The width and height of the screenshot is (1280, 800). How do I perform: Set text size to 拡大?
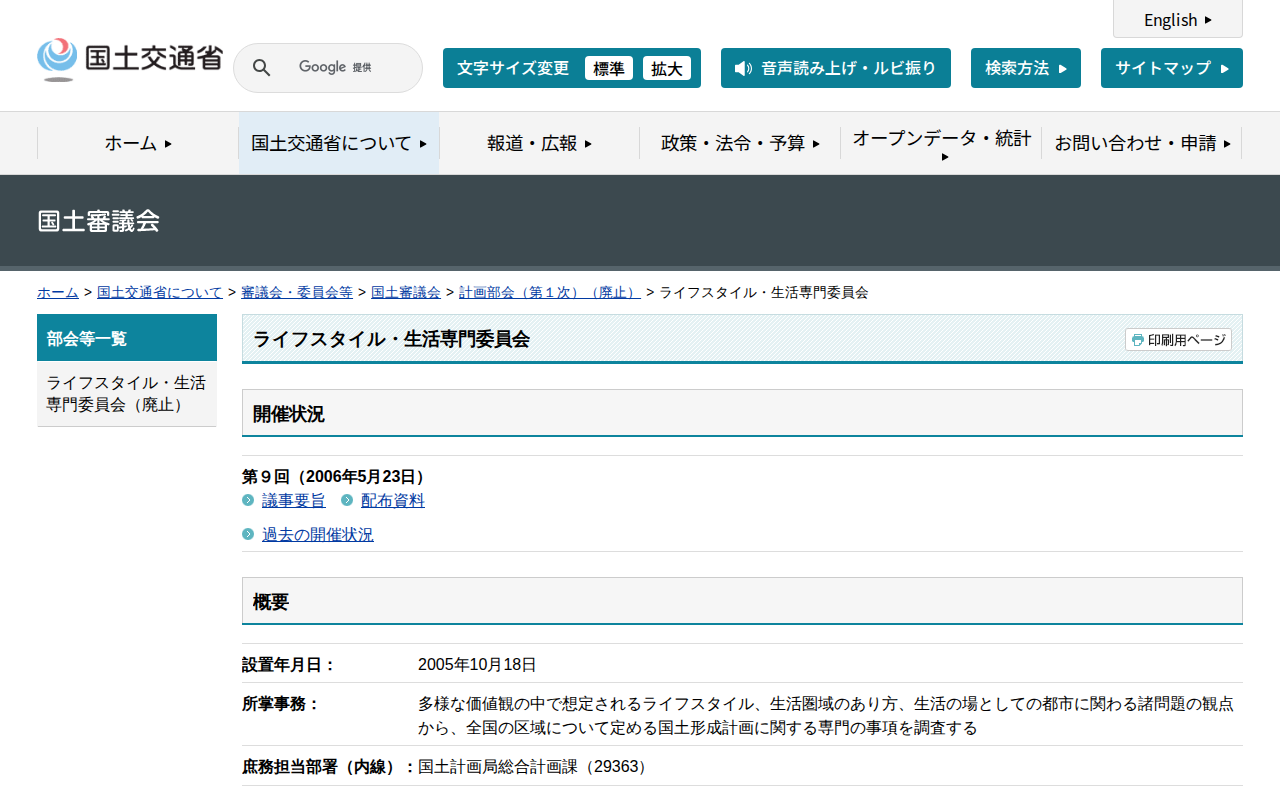[x=667, y=68]
